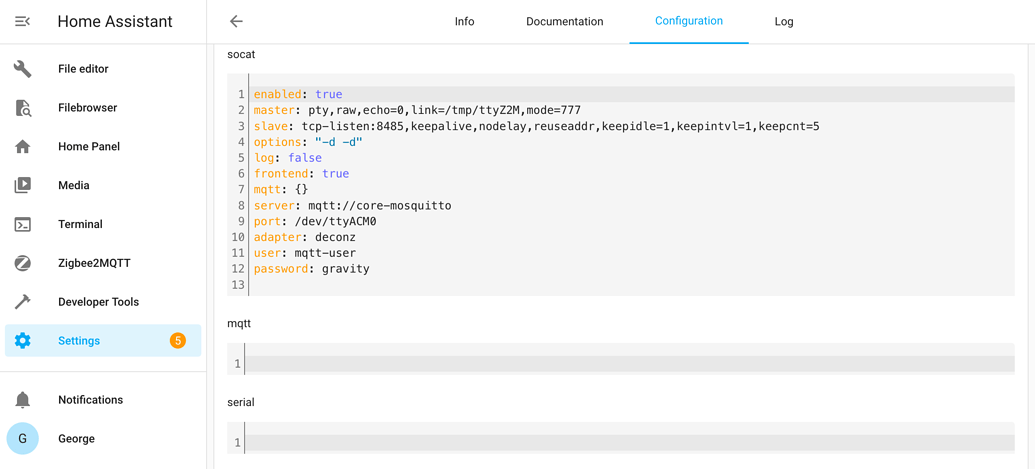Place cursor on line 13 of socat editor
This screenshot has width=1035, height=469.
point(630,285)
